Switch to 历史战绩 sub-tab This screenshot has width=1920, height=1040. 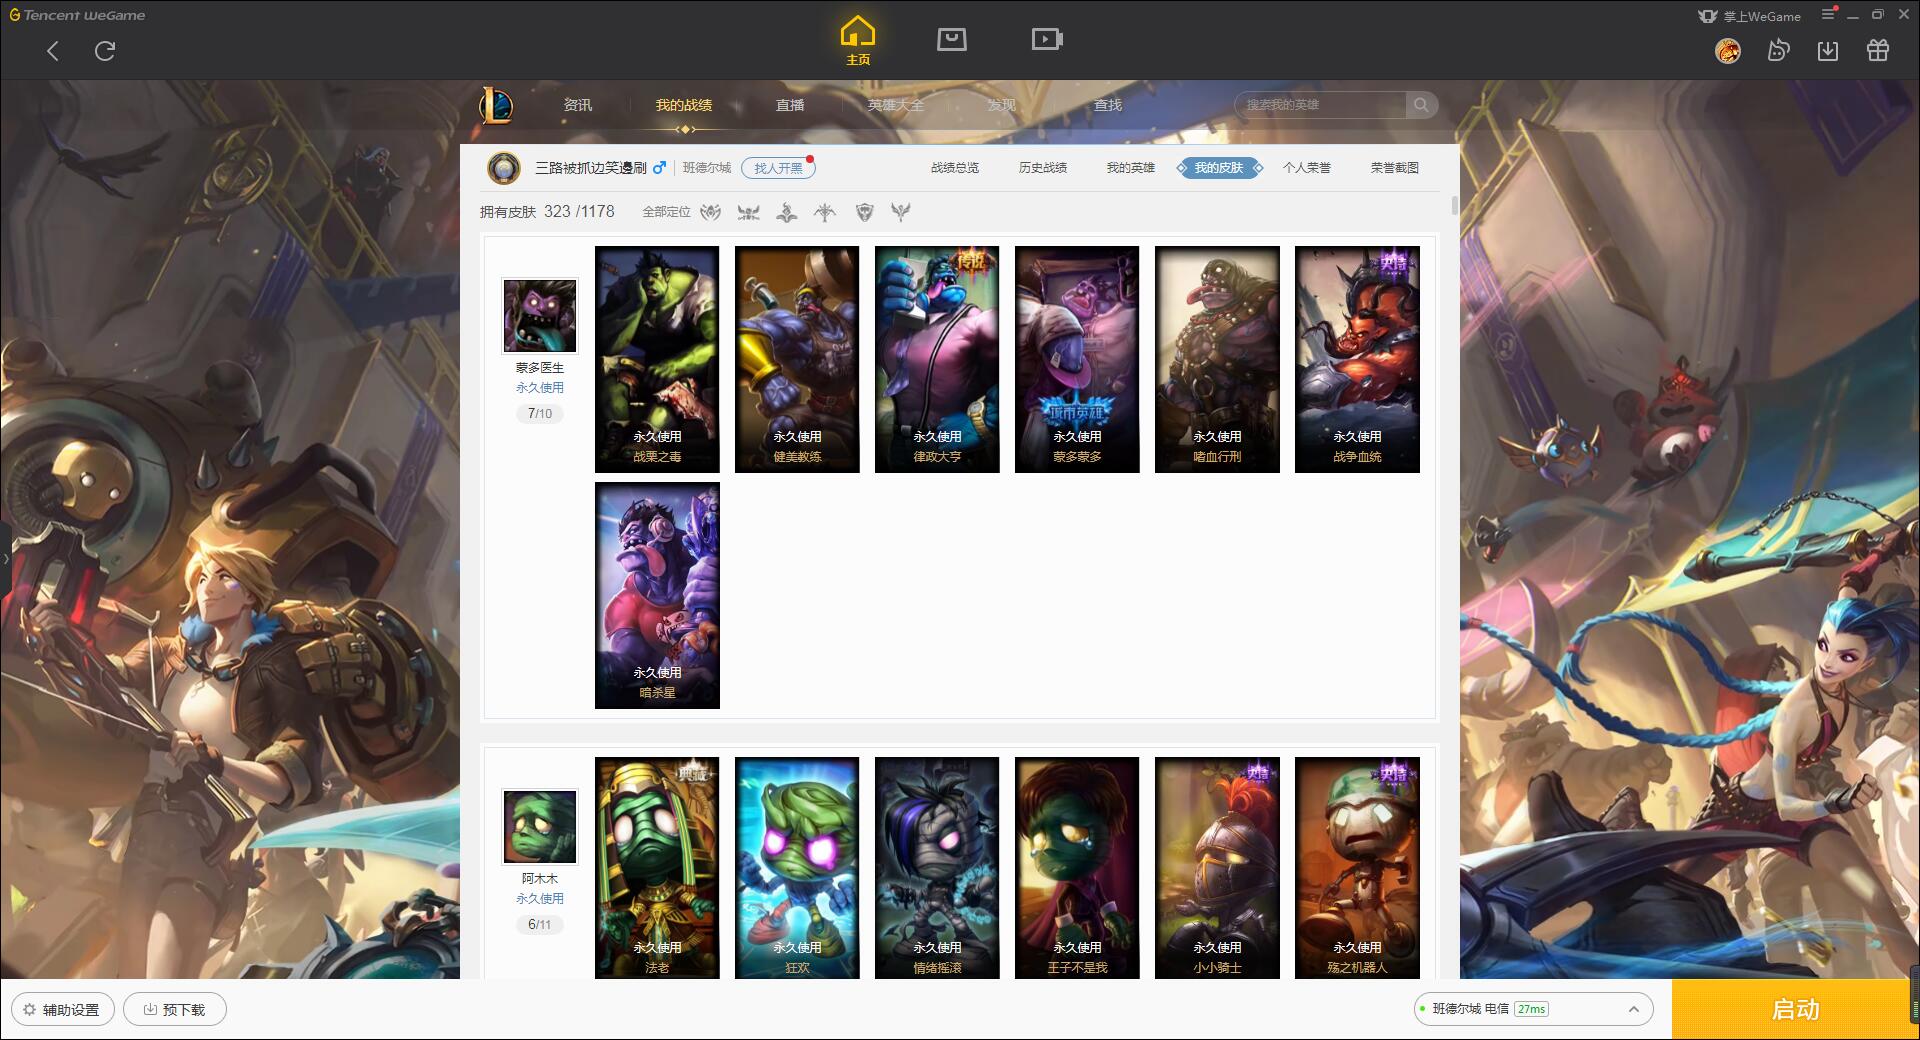(1043, 168)
